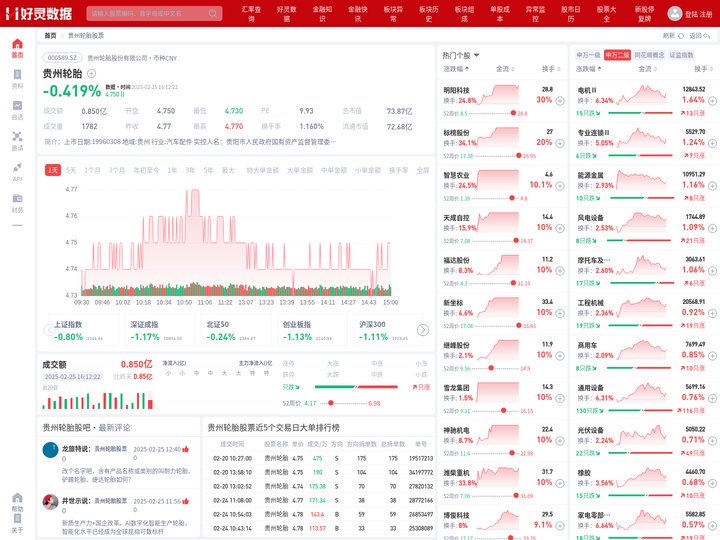Add 风电设备 sector with its plus icon
The height and width of the screenshot is (540, 720).
[712, 228]
